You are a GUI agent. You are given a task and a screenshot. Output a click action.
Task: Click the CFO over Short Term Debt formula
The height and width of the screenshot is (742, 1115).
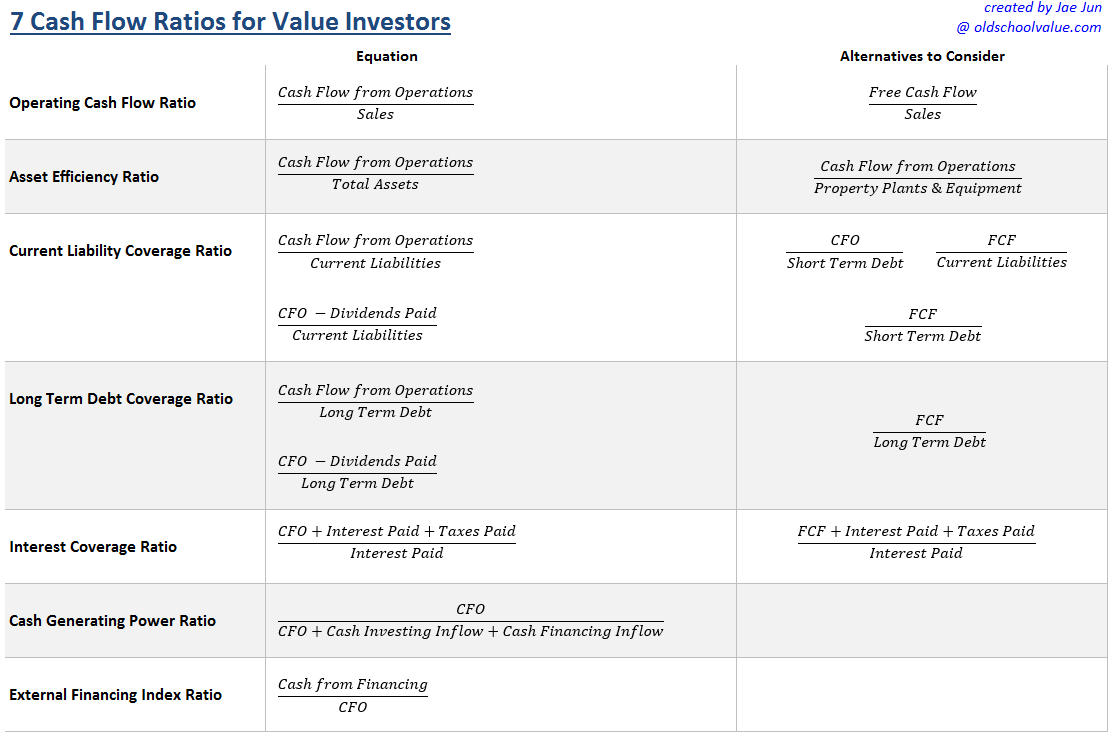point(845,251)
